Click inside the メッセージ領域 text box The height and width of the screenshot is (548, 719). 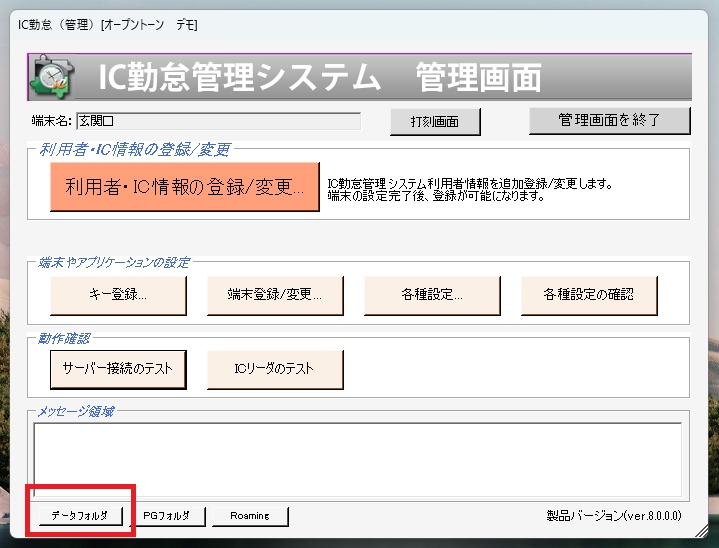tap(357, 459)
